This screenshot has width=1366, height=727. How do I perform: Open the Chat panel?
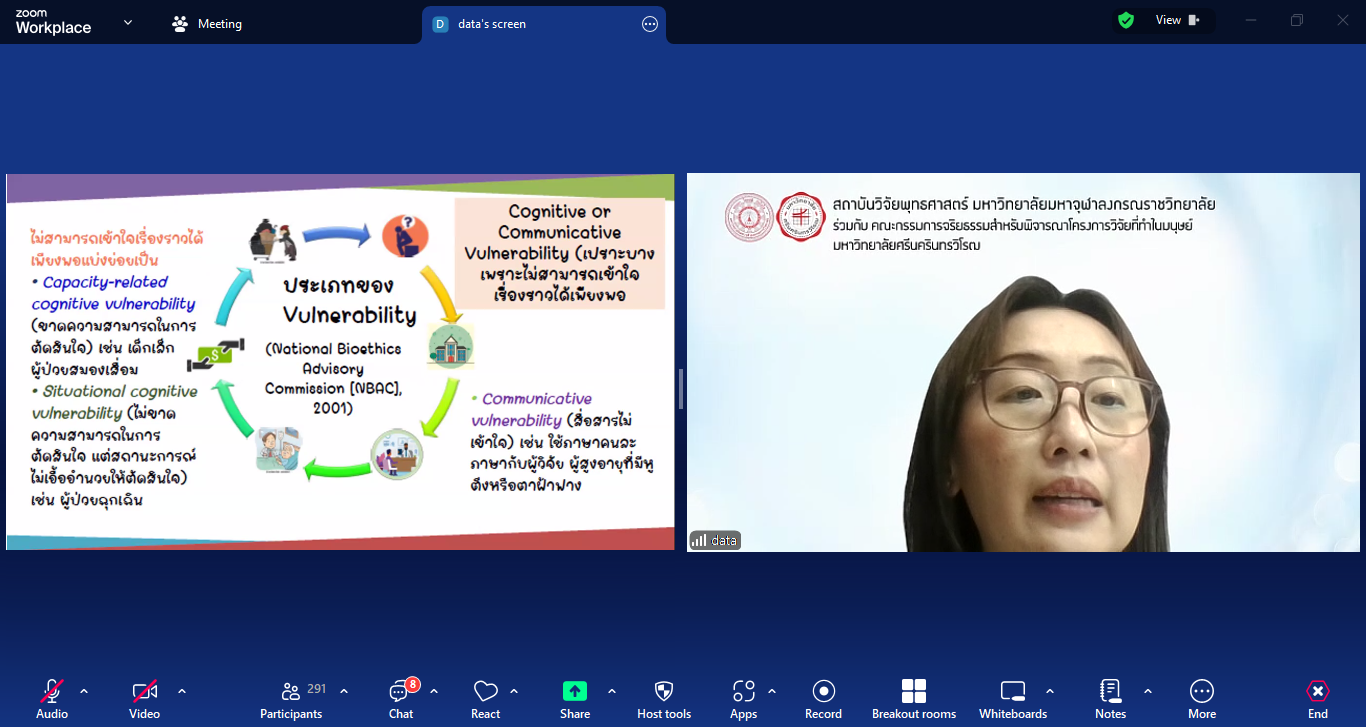(401, 692)
